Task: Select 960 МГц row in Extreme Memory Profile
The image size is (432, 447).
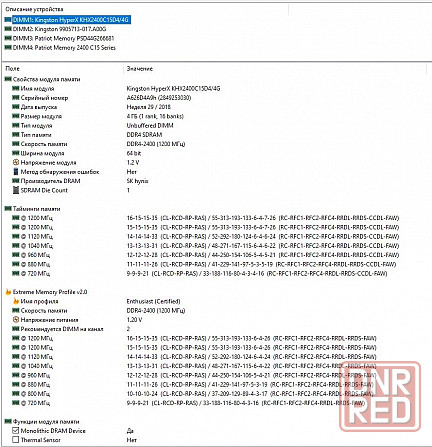Action: click(x=194, y=375)
